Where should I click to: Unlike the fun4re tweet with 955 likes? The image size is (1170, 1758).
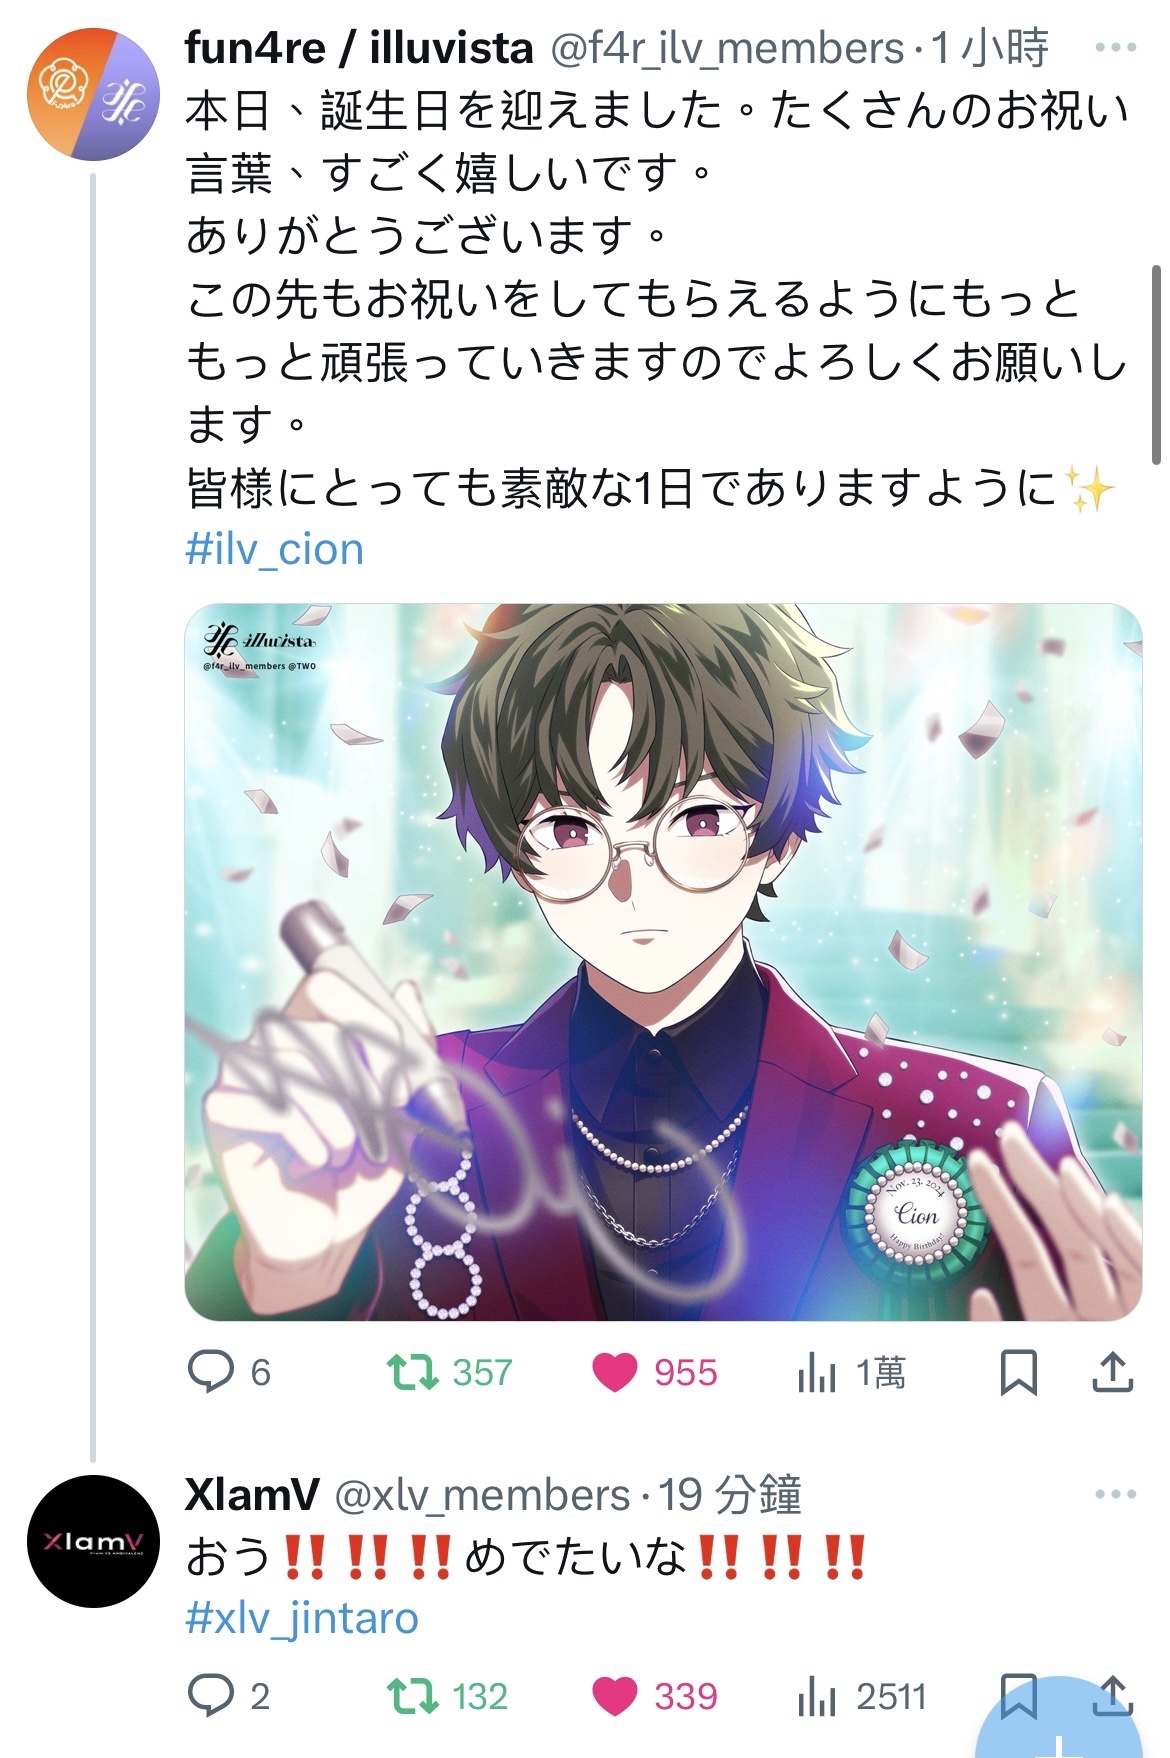tap(614, 1372)
